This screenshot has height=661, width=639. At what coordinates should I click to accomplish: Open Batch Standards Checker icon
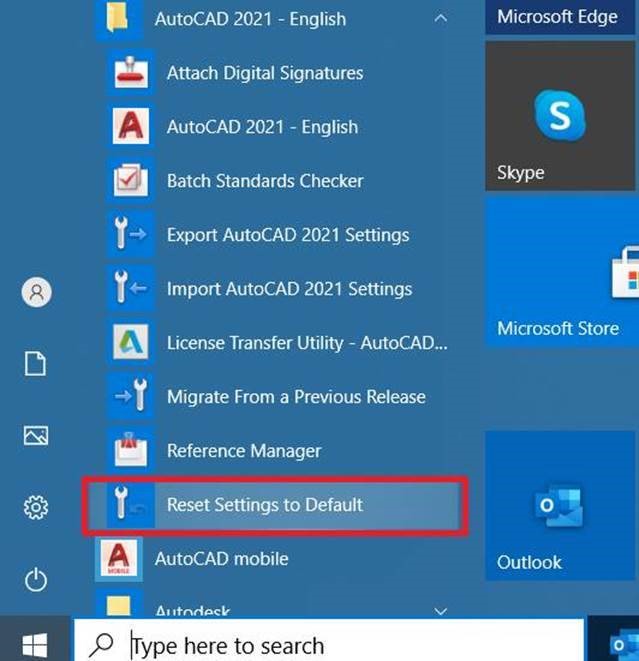tap(129, 181)
